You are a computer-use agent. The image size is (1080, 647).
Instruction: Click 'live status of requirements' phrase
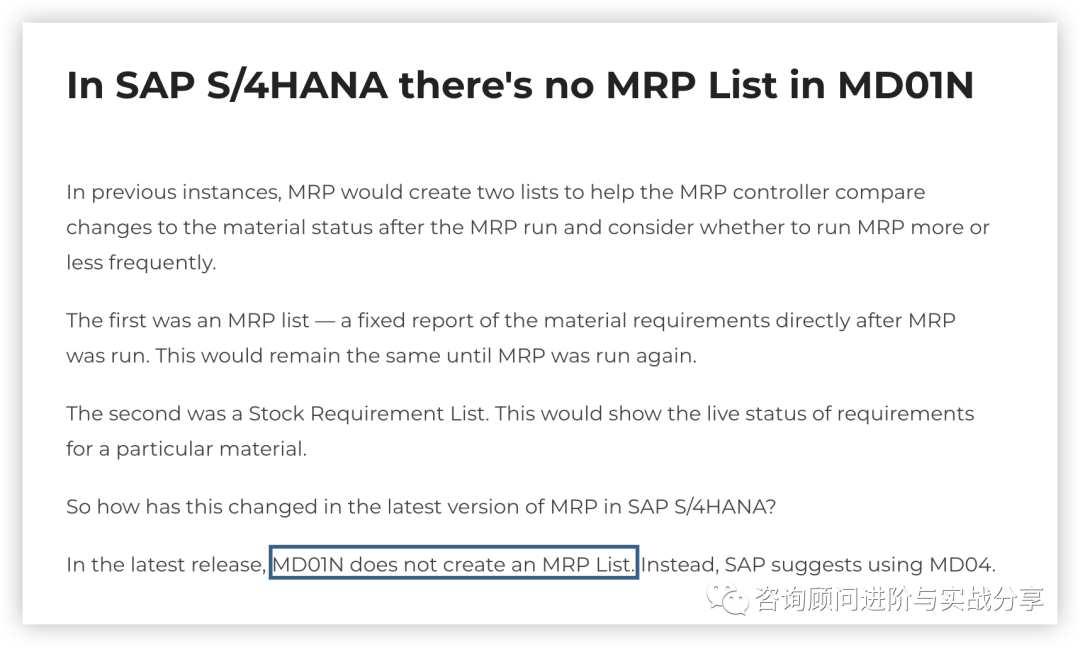point(821,413)
